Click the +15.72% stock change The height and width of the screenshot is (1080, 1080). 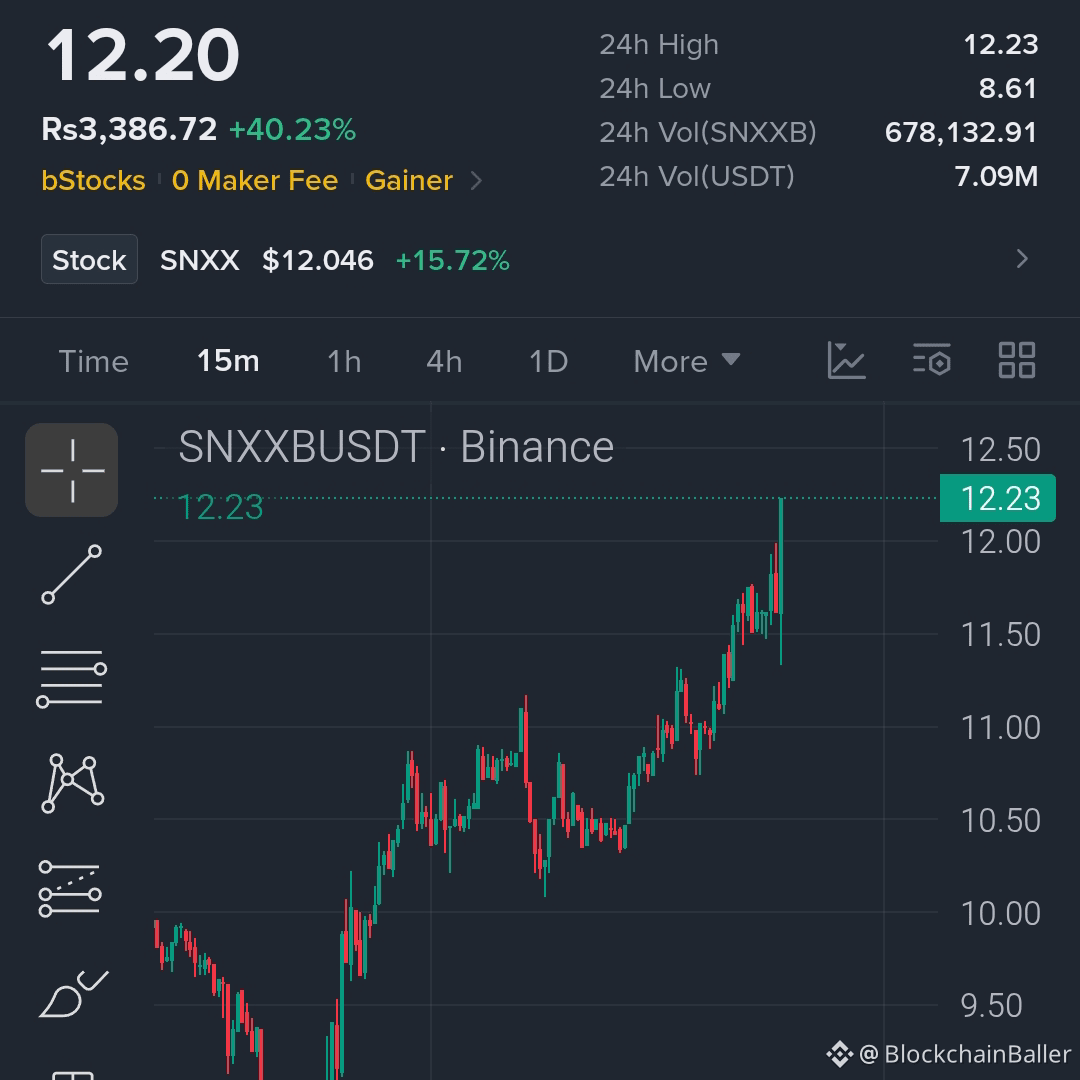point(453,260)
